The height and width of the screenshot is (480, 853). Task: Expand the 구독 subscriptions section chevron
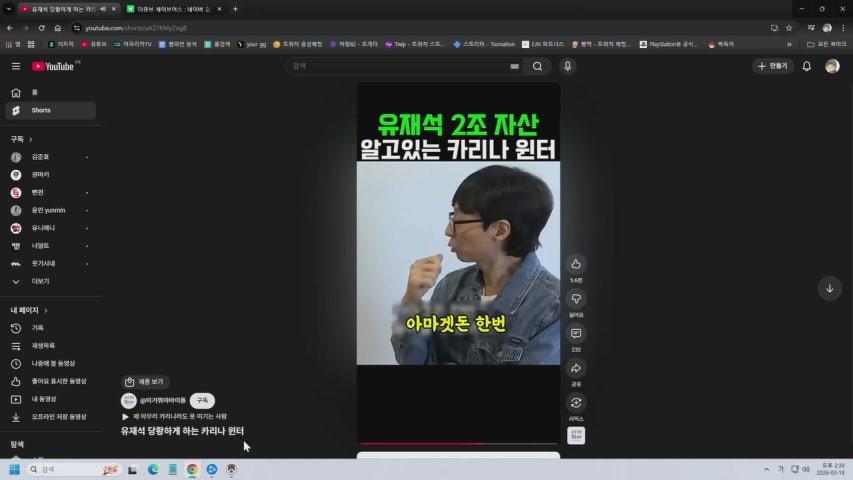tap(31, 139)
